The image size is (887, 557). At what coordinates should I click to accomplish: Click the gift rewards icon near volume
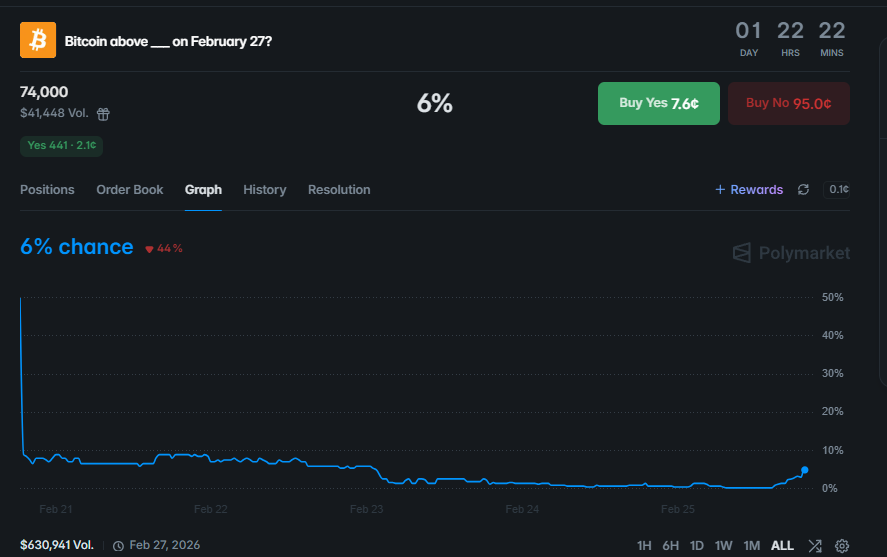[103, 114]
